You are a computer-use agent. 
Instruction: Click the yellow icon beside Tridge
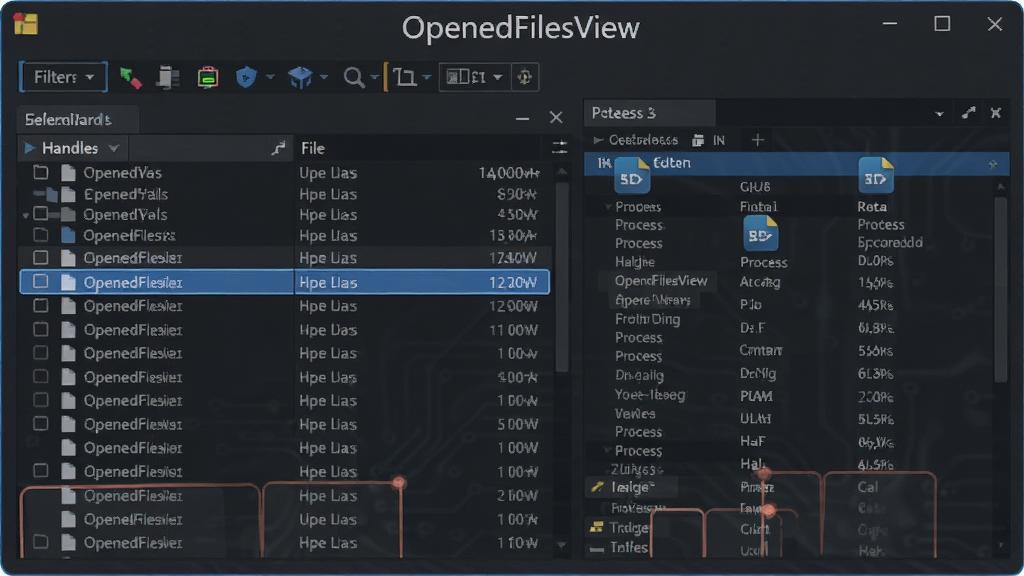coord(596,527)
